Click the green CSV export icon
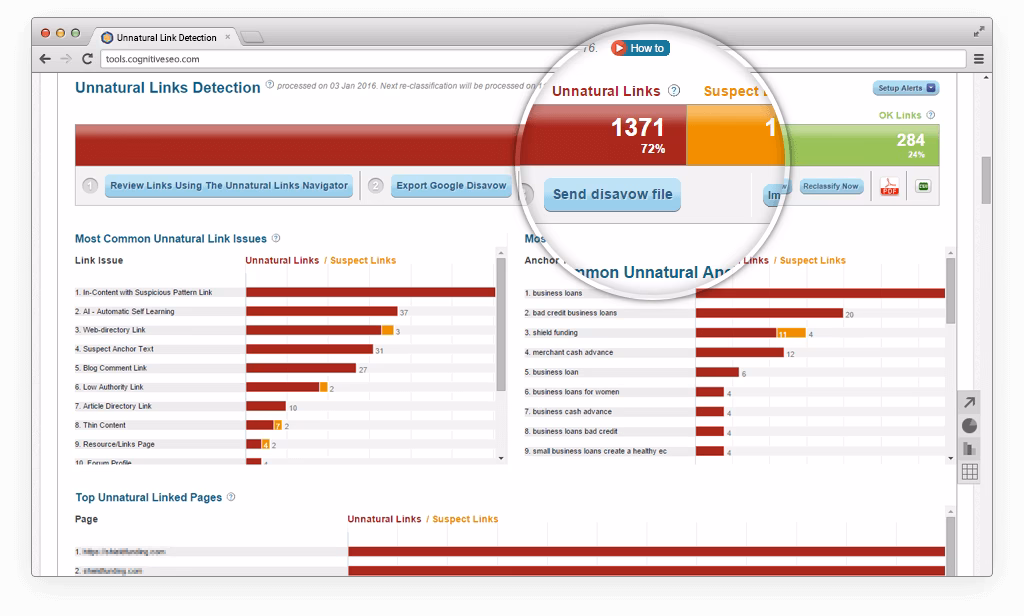Viewport: 1024px width, 616px height. pyautogui.click(x=923, y=187)
